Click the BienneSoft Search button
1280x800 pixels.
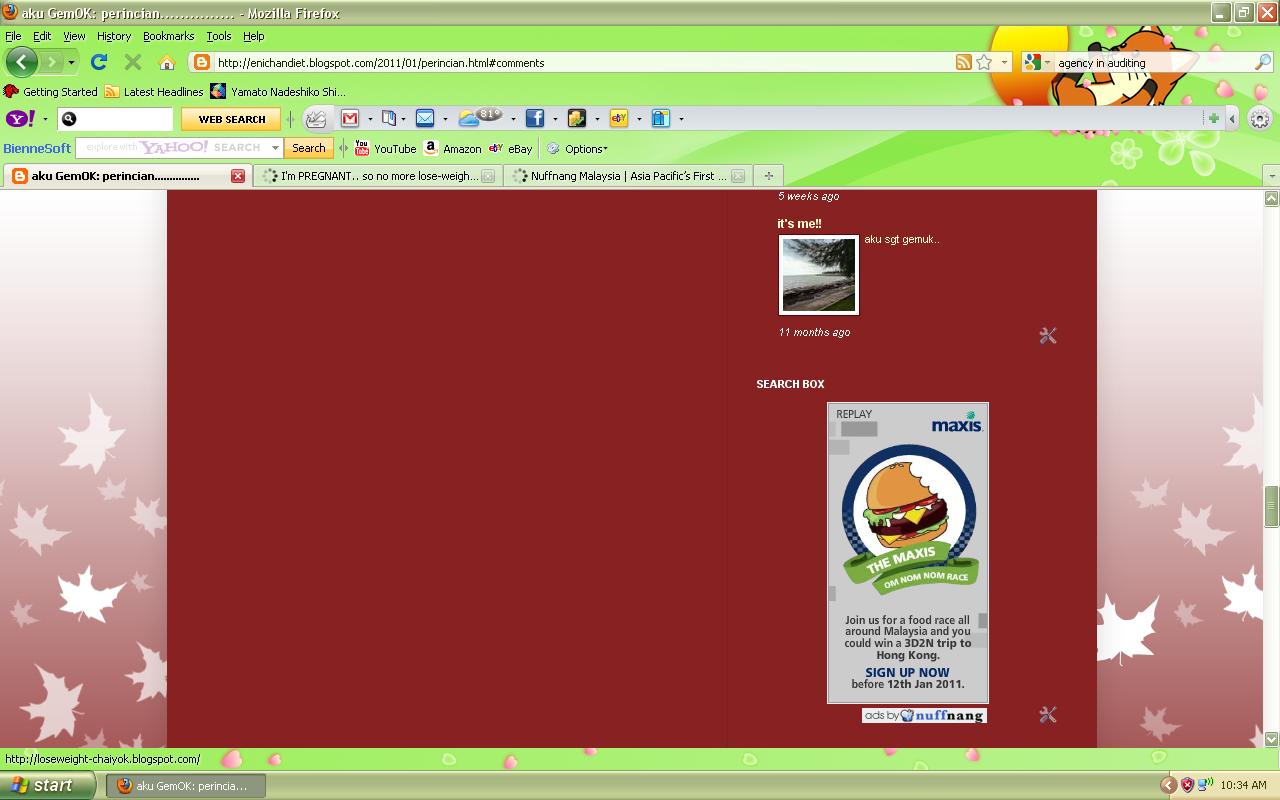[x=308, y=148]
